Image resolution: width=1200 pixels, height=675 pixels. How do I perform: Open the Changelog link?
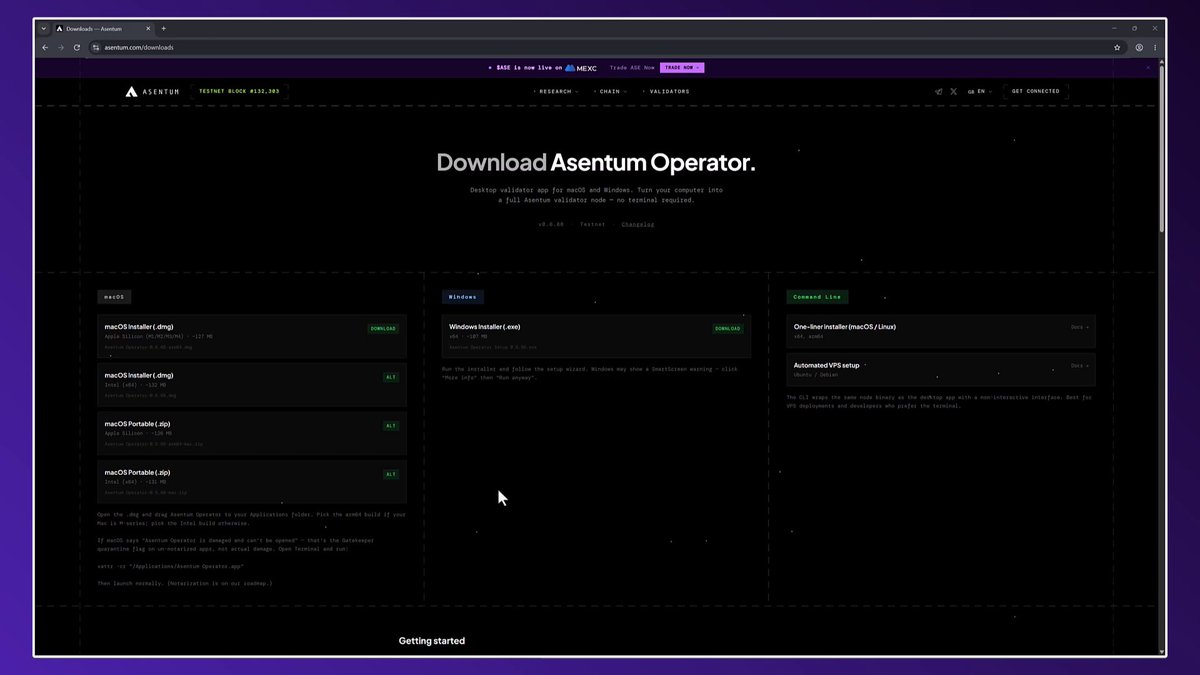[638, 224]
